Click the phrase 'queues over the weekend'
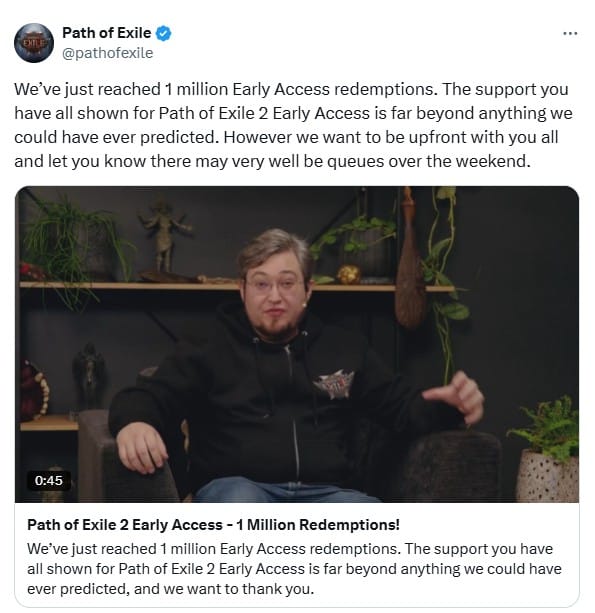 [428, 161]
